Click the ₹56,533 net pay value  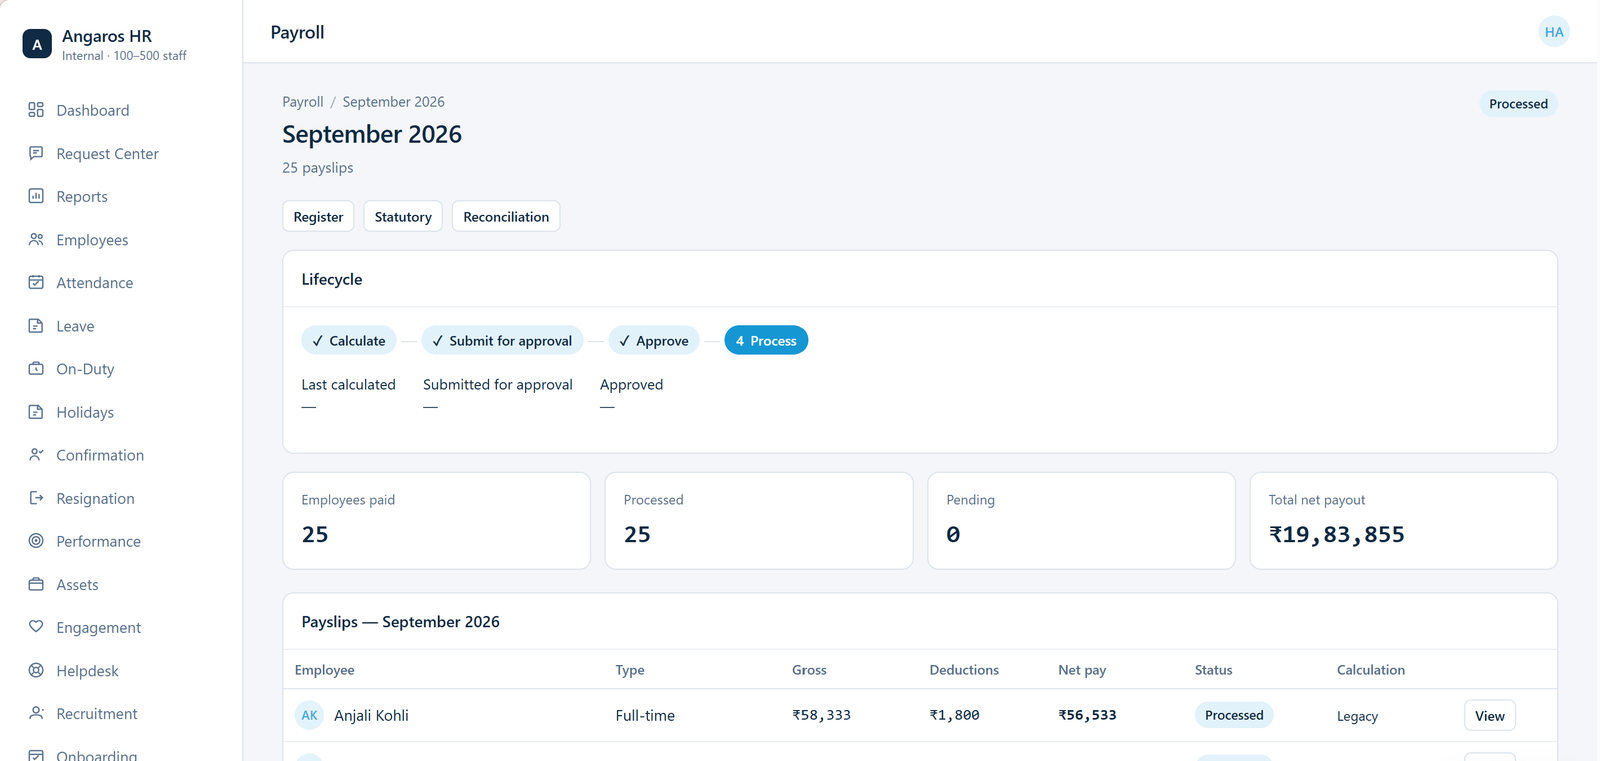click(1087, 715)
